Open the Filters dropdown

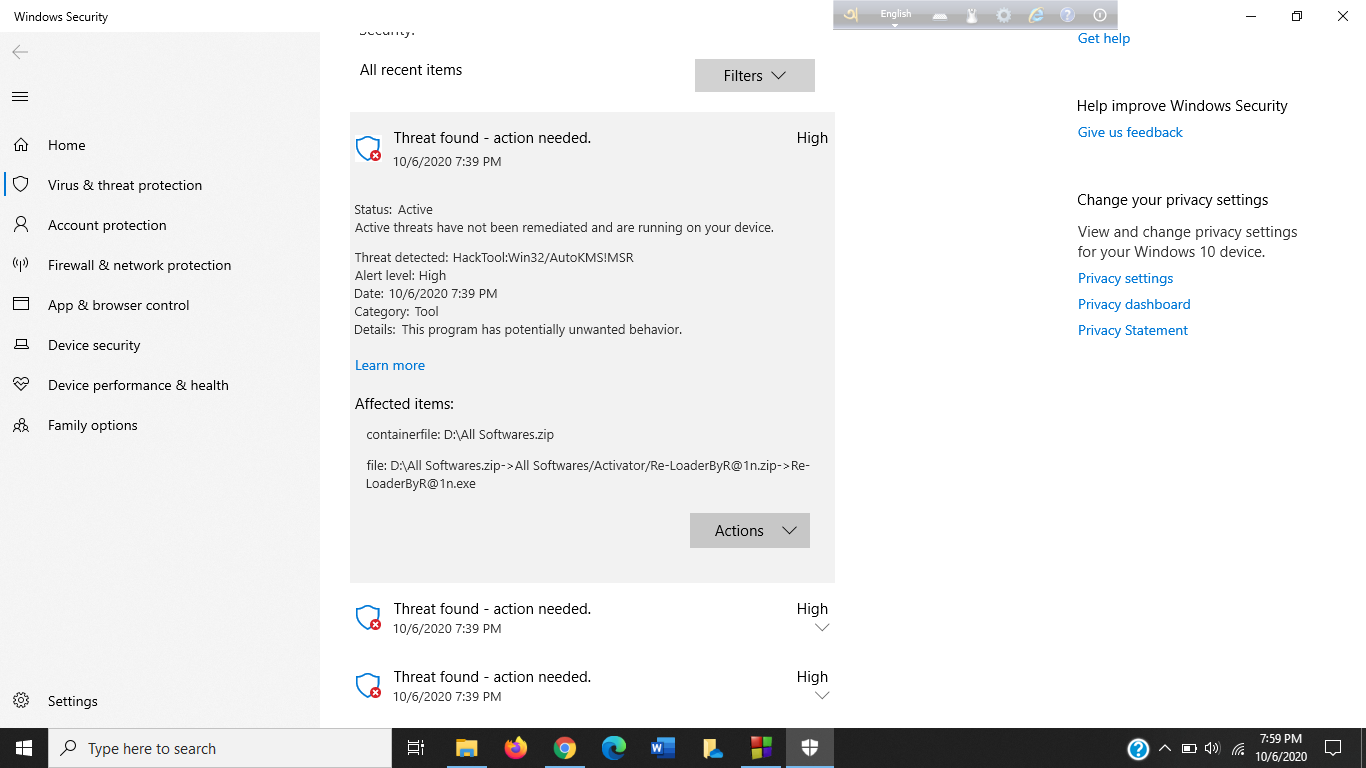coord(754,76)
